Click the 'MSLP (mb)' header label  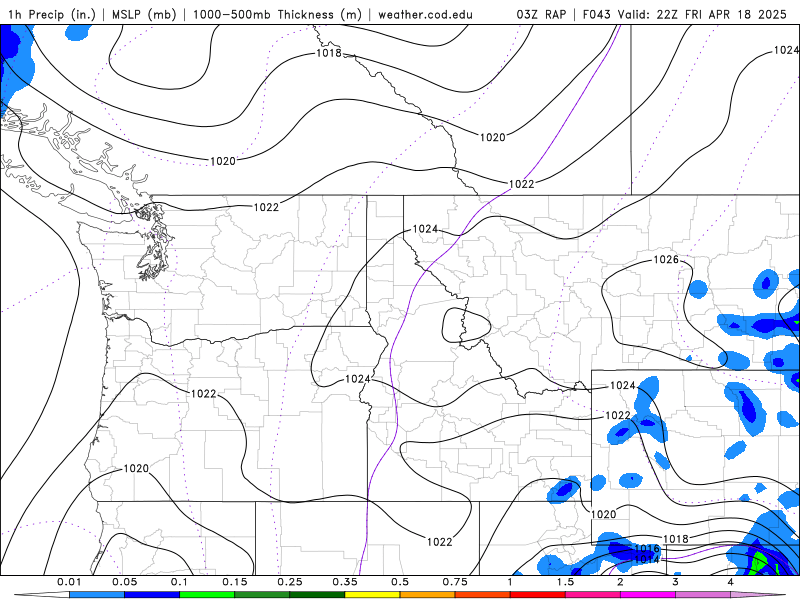[144, 14]
